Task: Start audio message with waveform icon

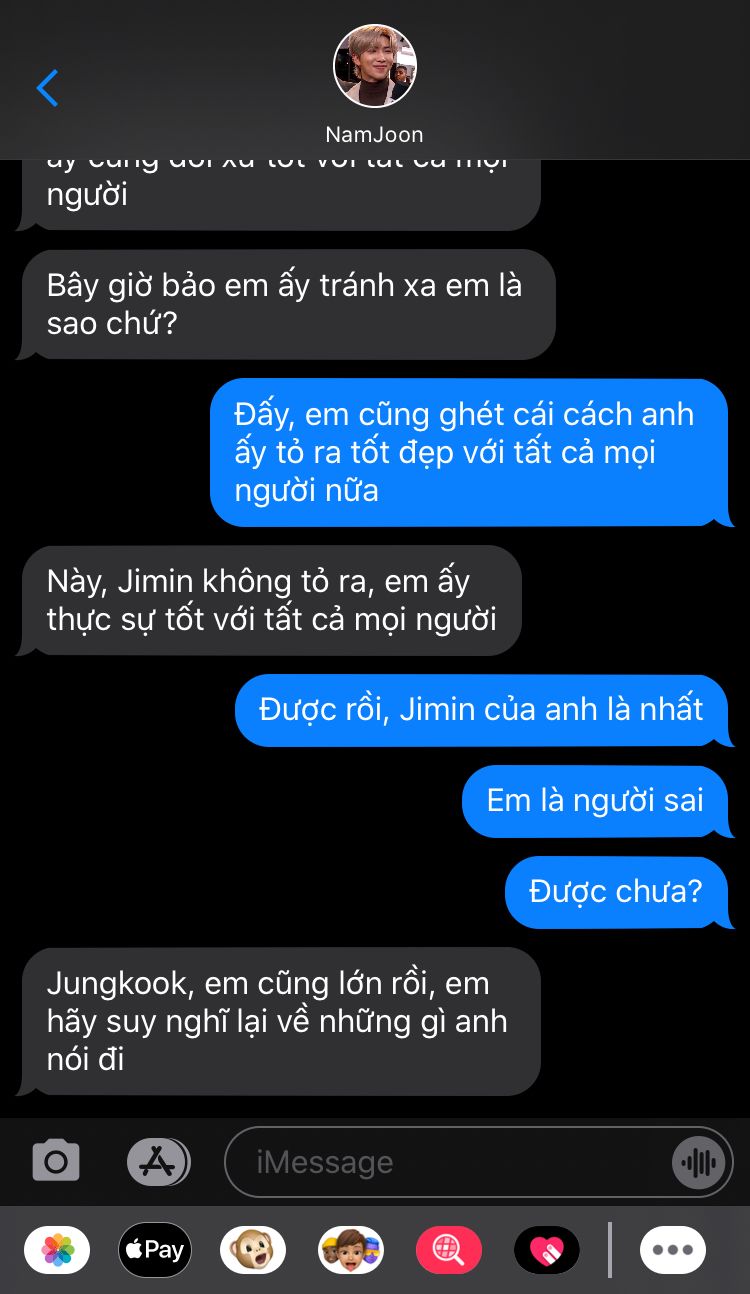Action: [x=698, y=1162]
